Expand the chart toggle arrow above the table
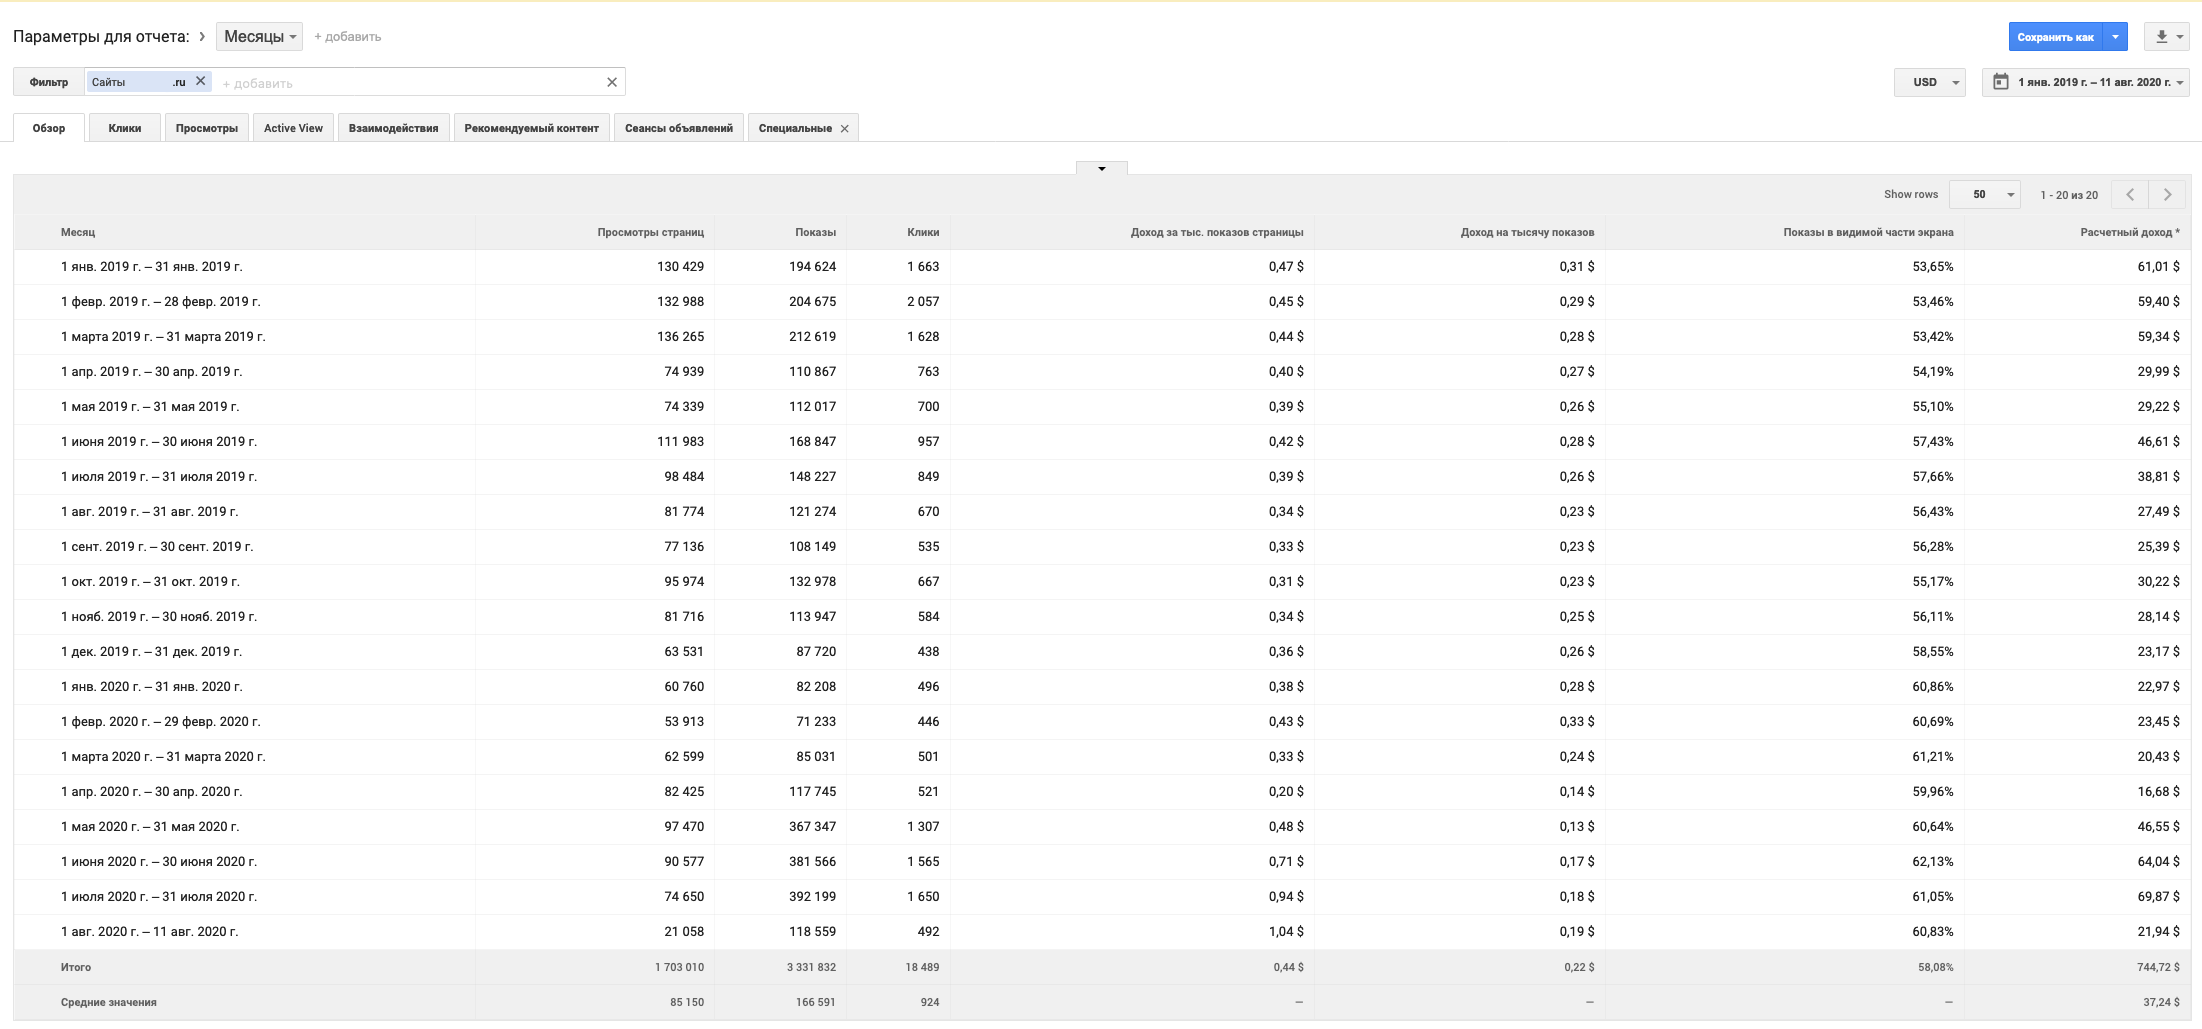 pyautogui.click(x=1102, y=168)
